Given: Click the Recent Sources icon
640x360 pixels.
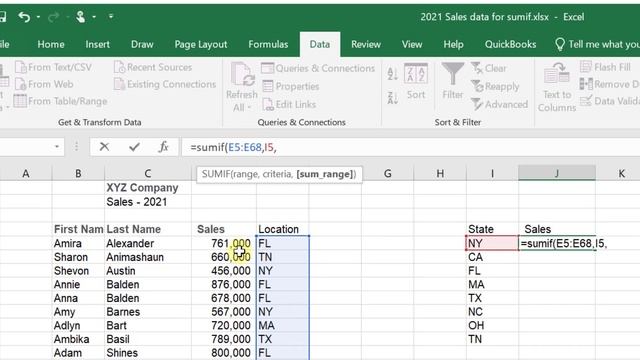Looking at the screenshot, I should point(119,67).
